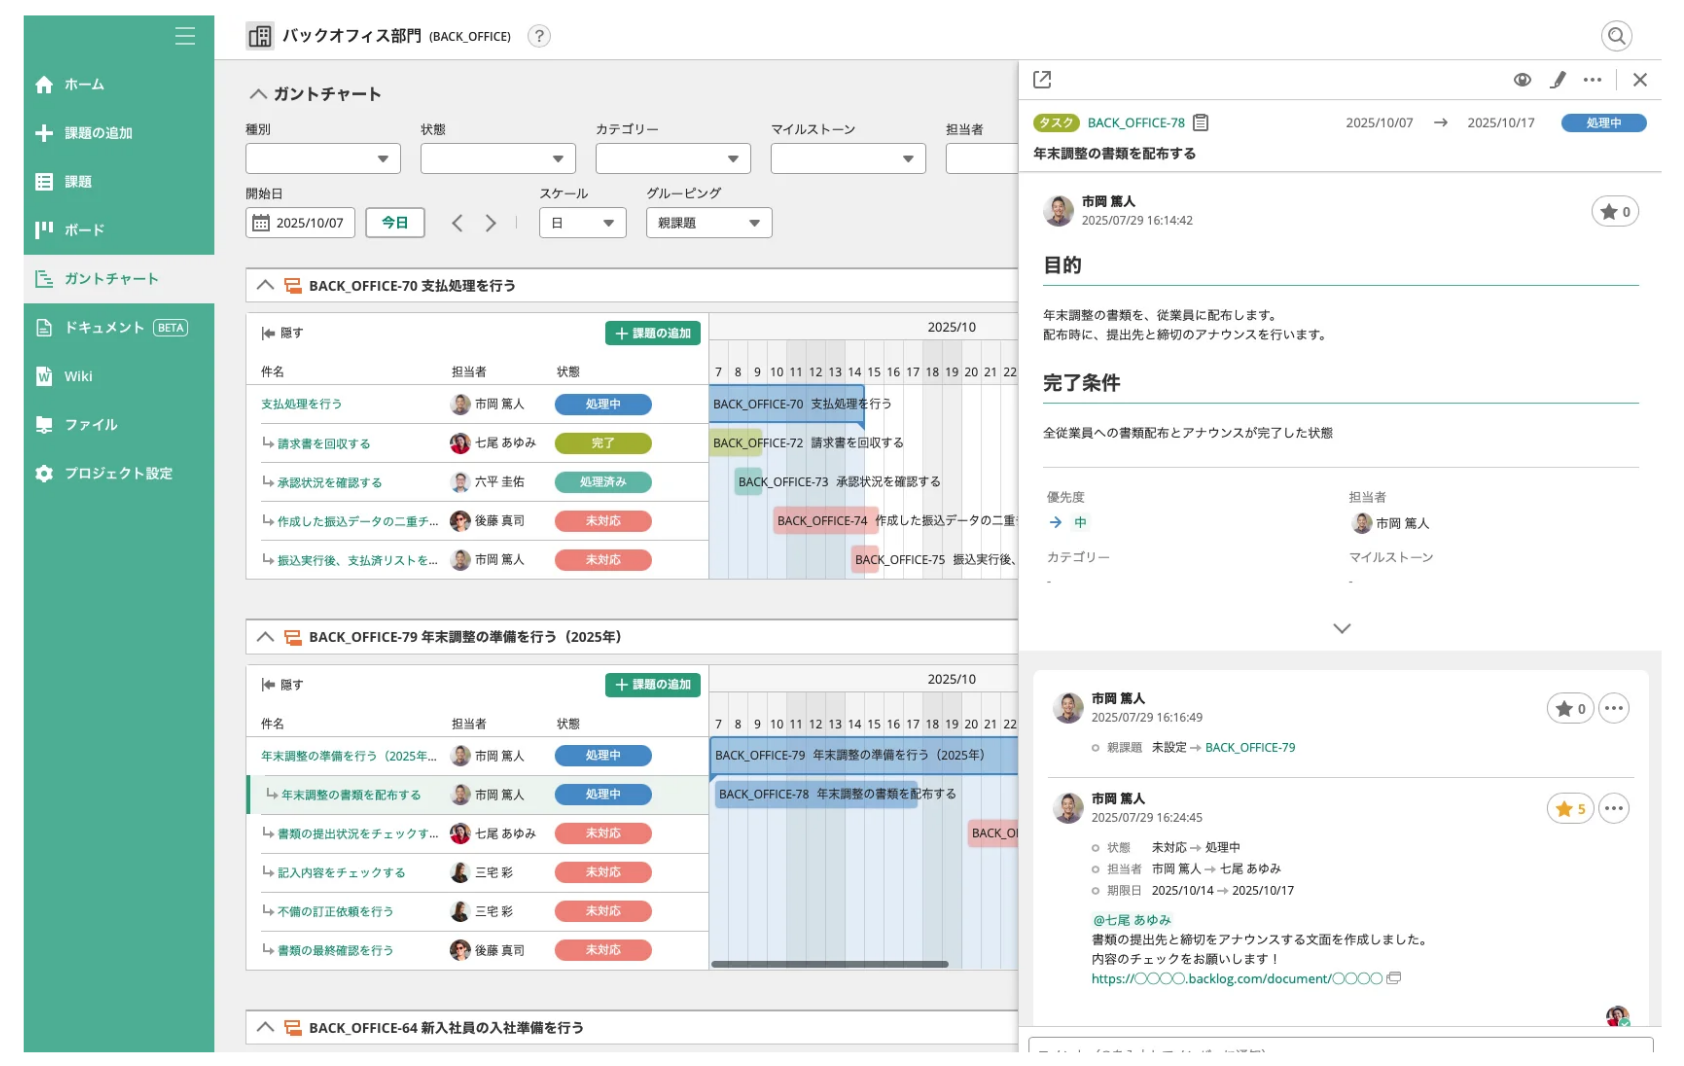Screen dimensions: 1684x1066
Task: Click 隠す in the BACK_OFFICE-70 table
Action: pos(283,334)
